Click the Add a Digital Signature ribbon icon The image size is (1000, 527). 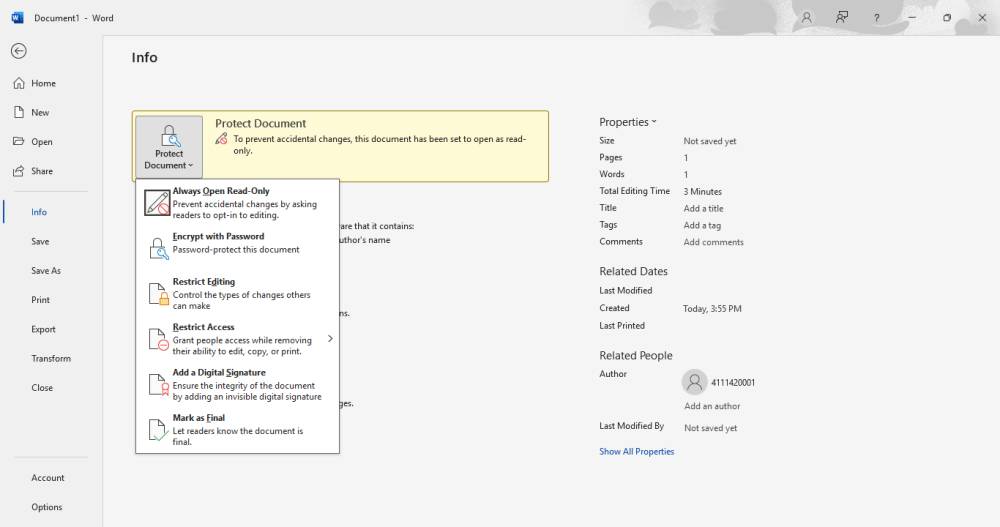click(x=158, y=385)
